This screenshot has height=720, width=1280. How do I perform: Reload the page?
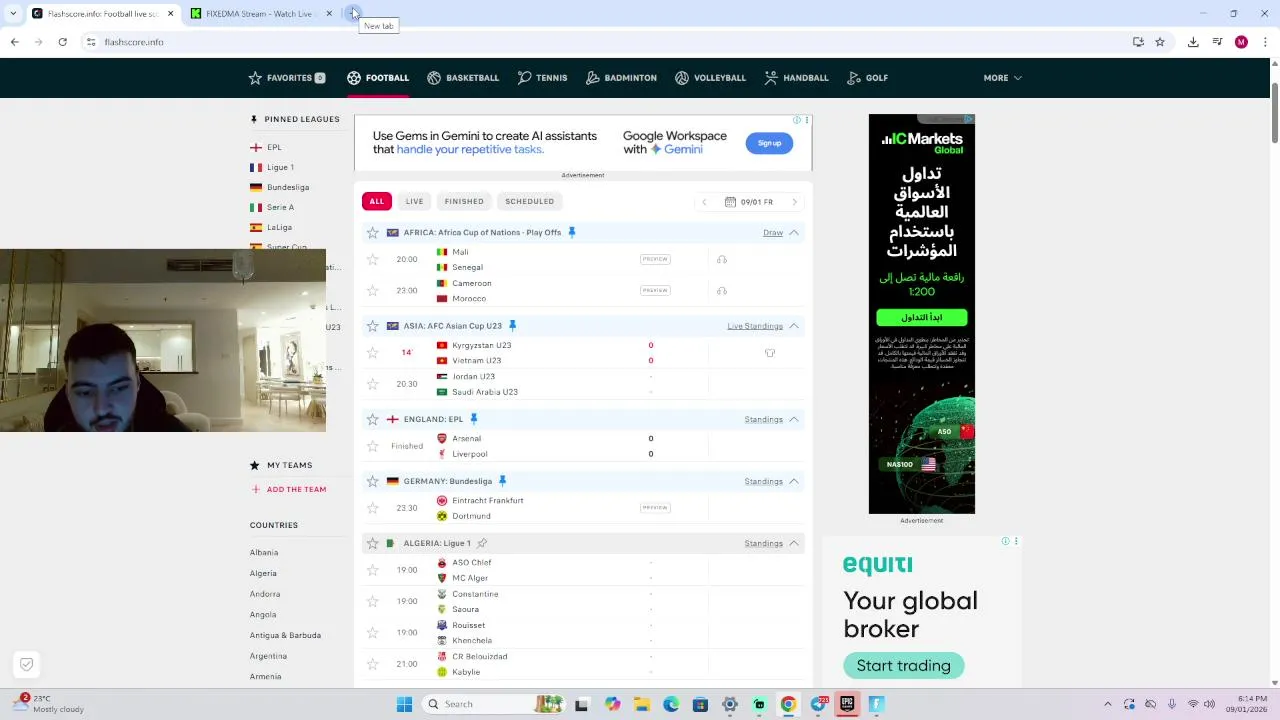tap(62, 42)
